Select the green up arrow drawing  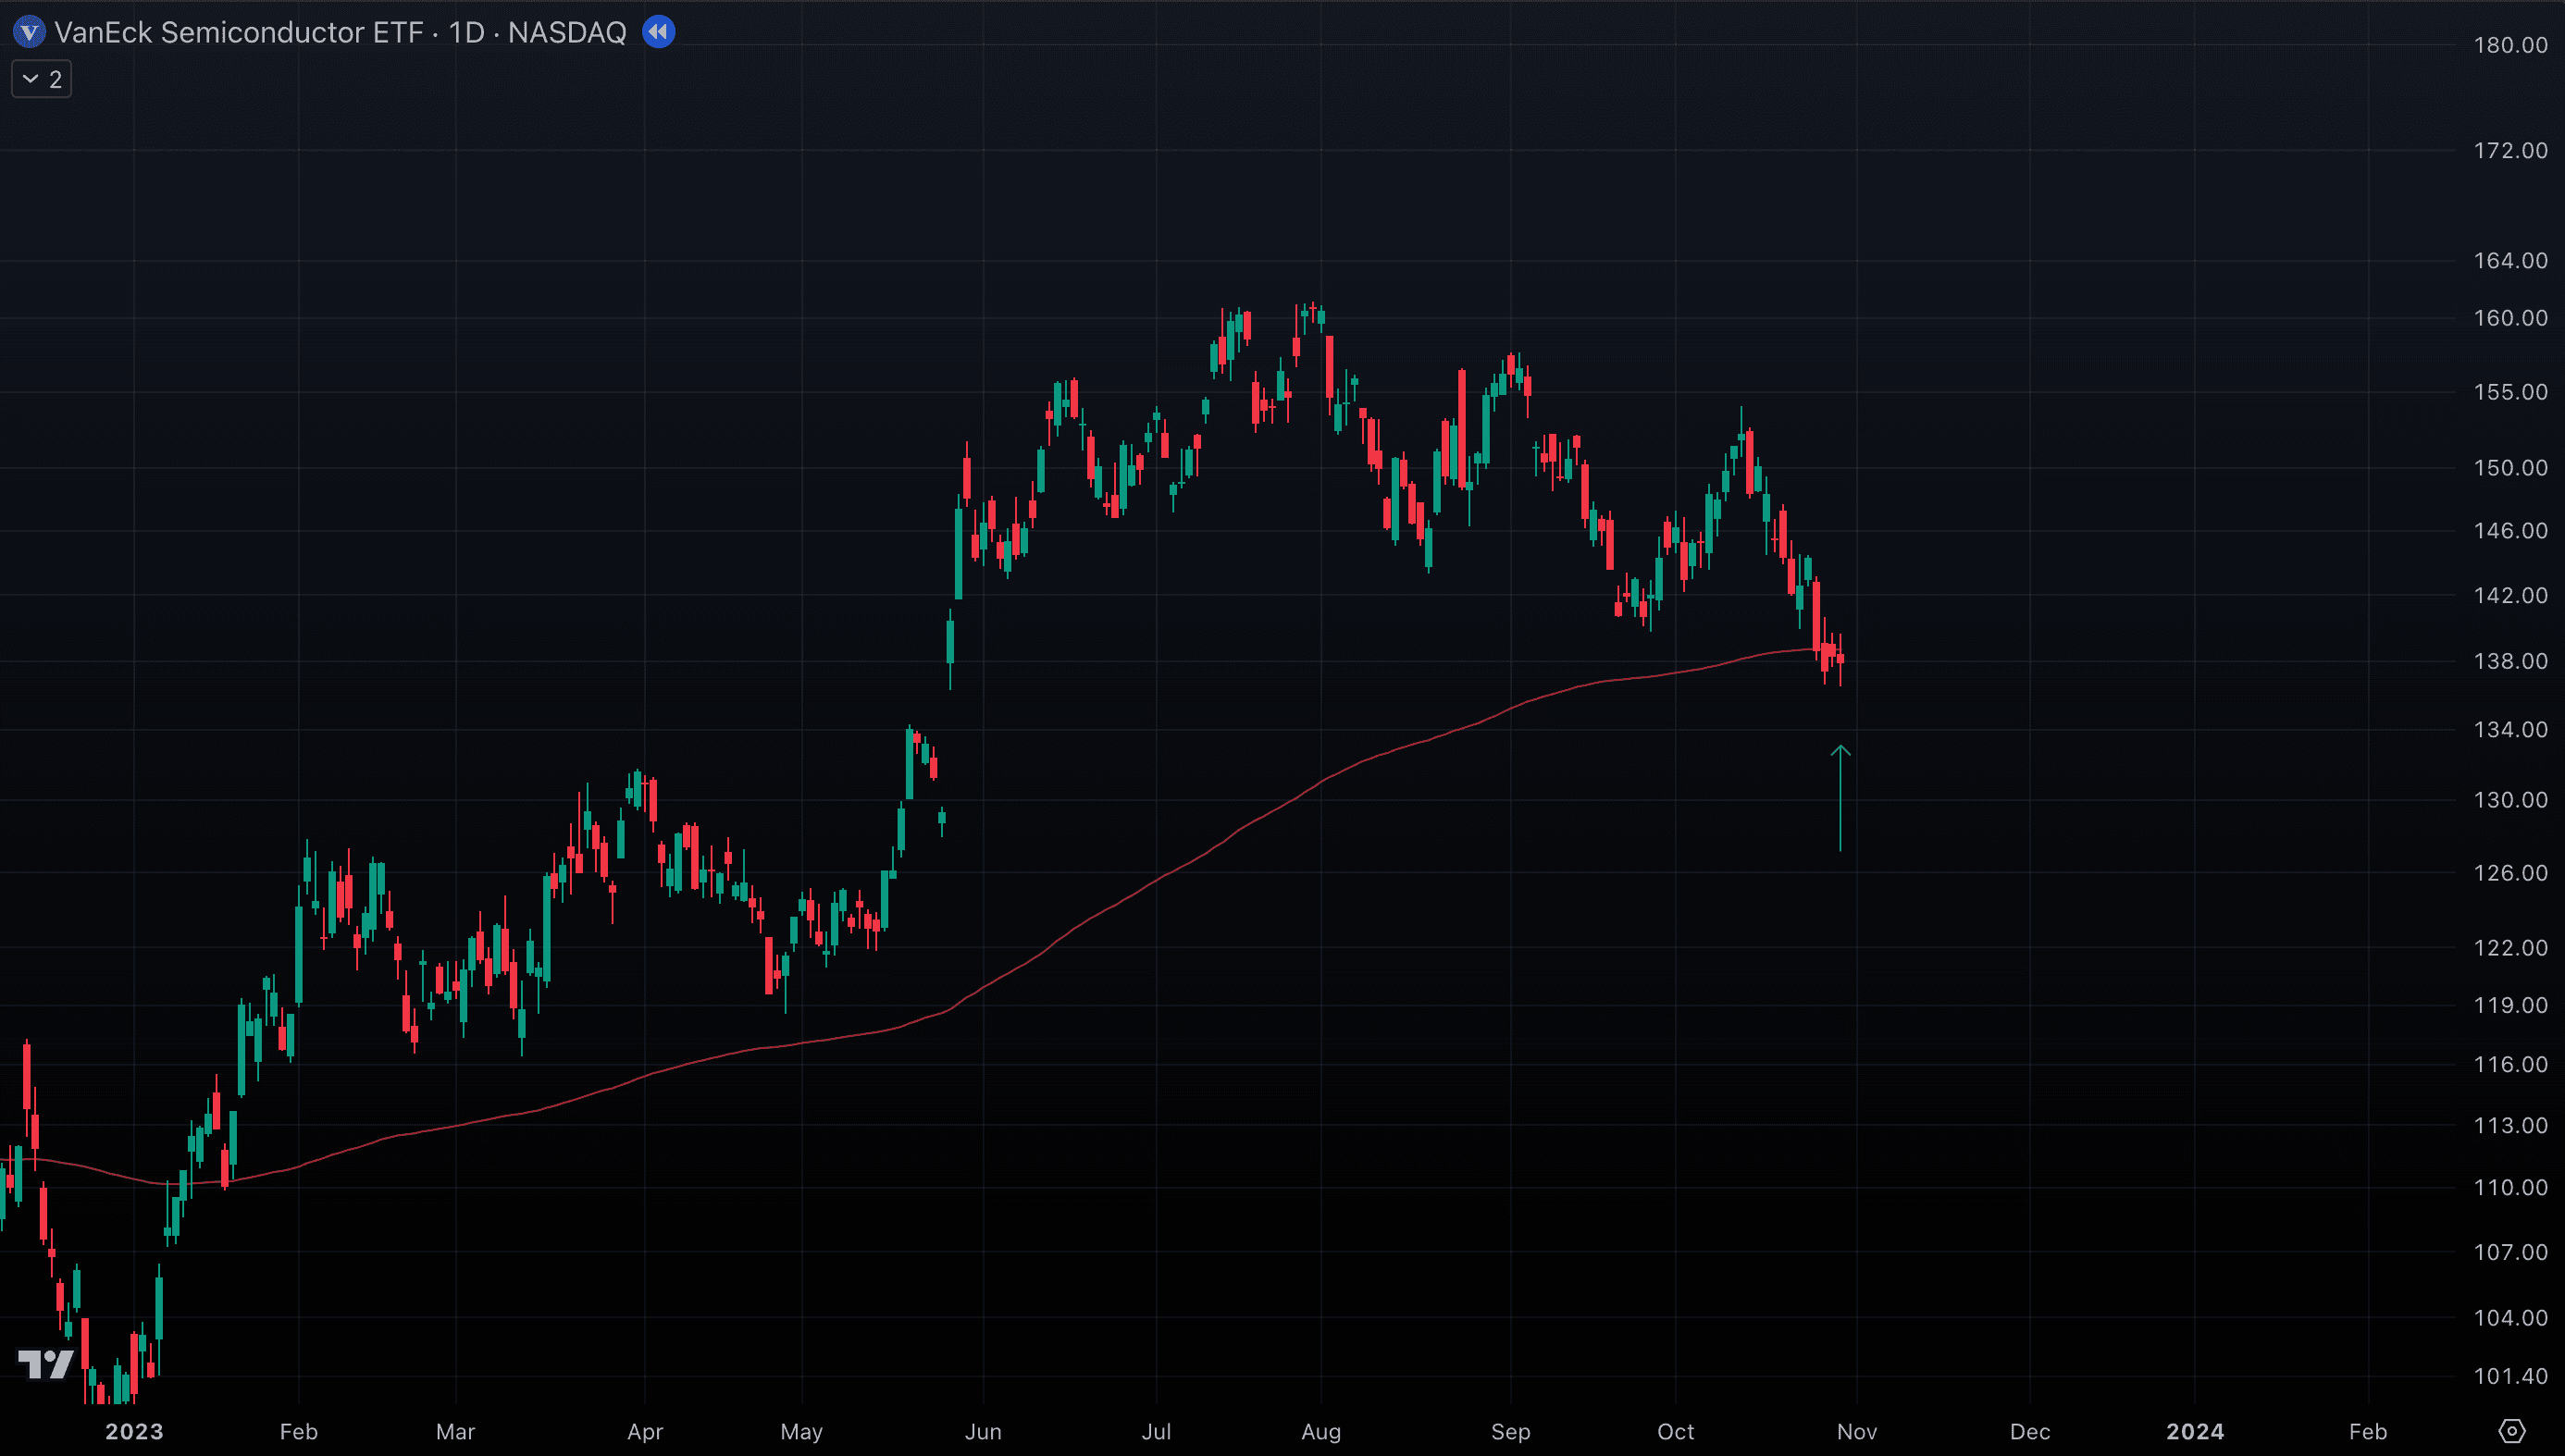tap(1840, 798)
